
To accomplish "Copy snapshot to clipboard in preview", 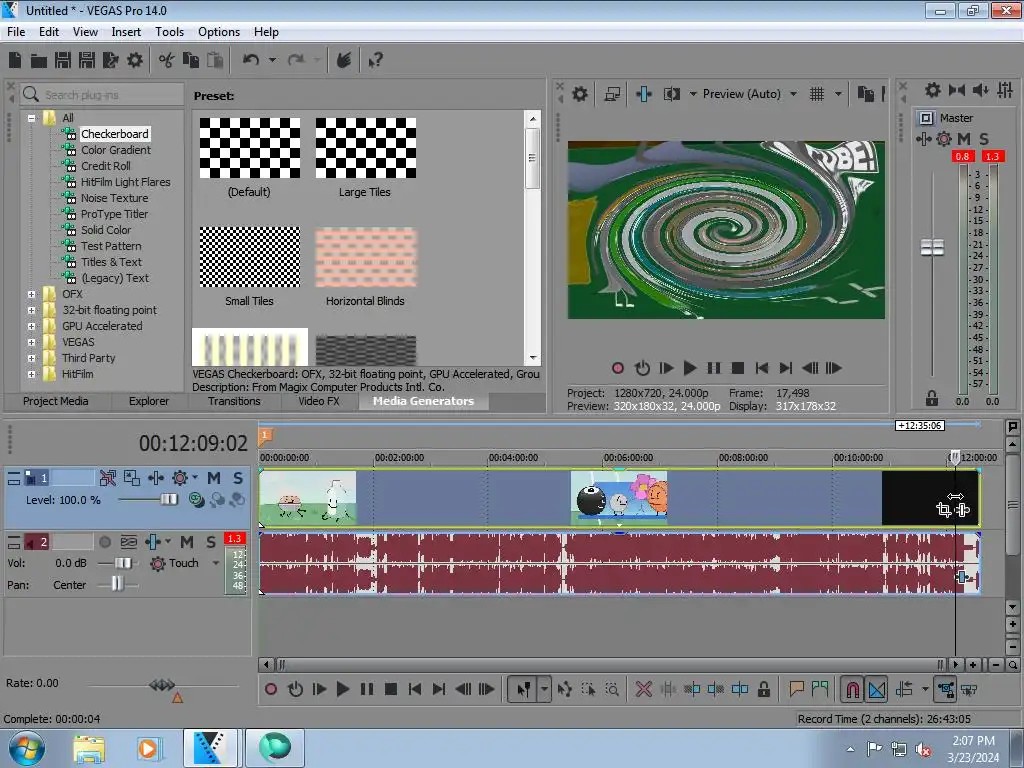I will (x=865, y=94).
